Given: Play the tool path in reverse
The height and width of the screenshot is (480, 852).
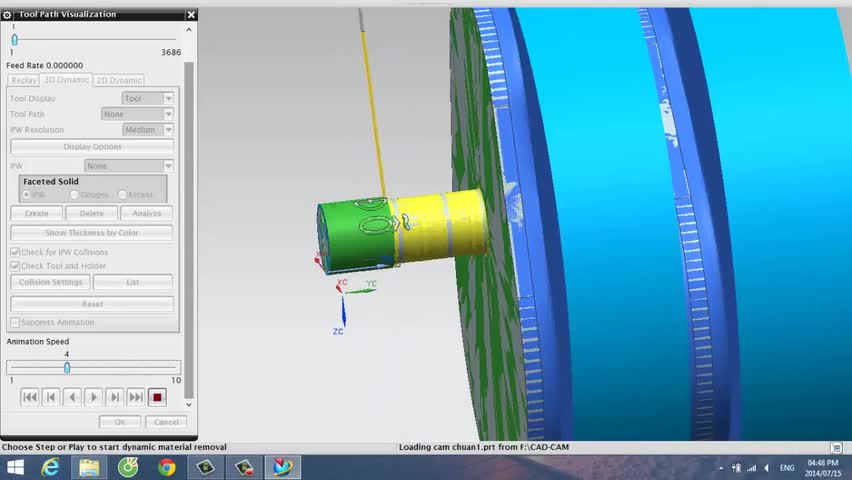Looking at the screenshot, I should tap(72, 397).
